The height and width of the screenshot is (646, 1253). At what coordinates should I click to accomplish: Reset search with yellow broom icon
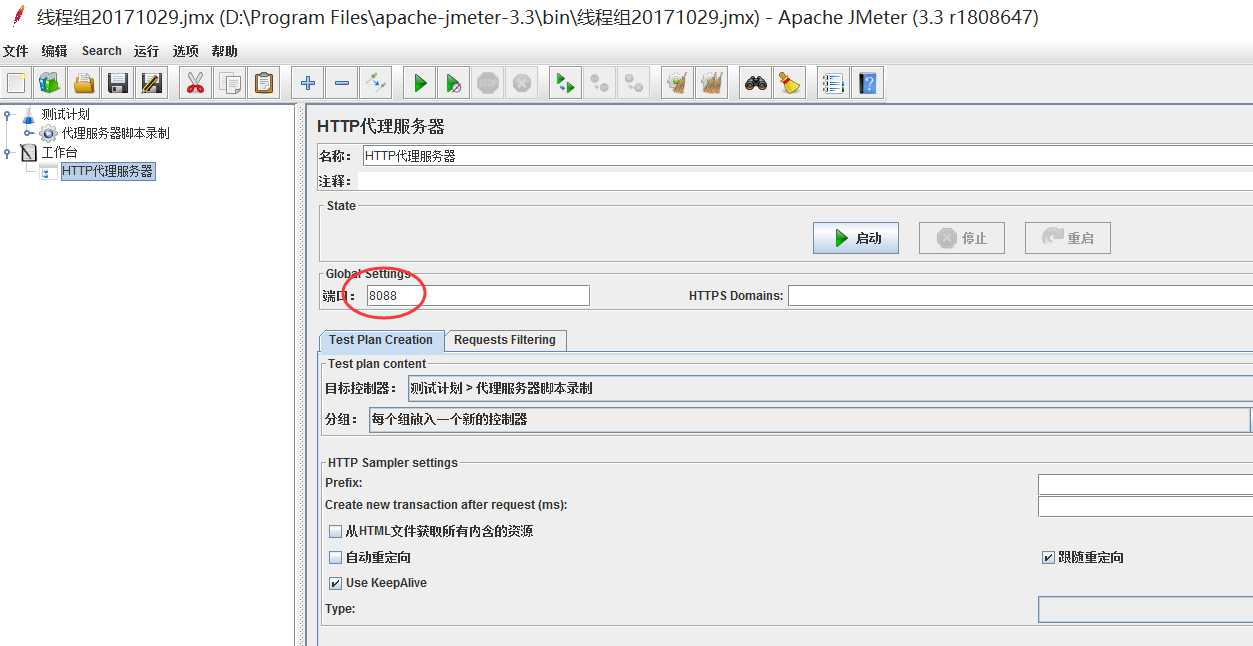tap(790, 83)
